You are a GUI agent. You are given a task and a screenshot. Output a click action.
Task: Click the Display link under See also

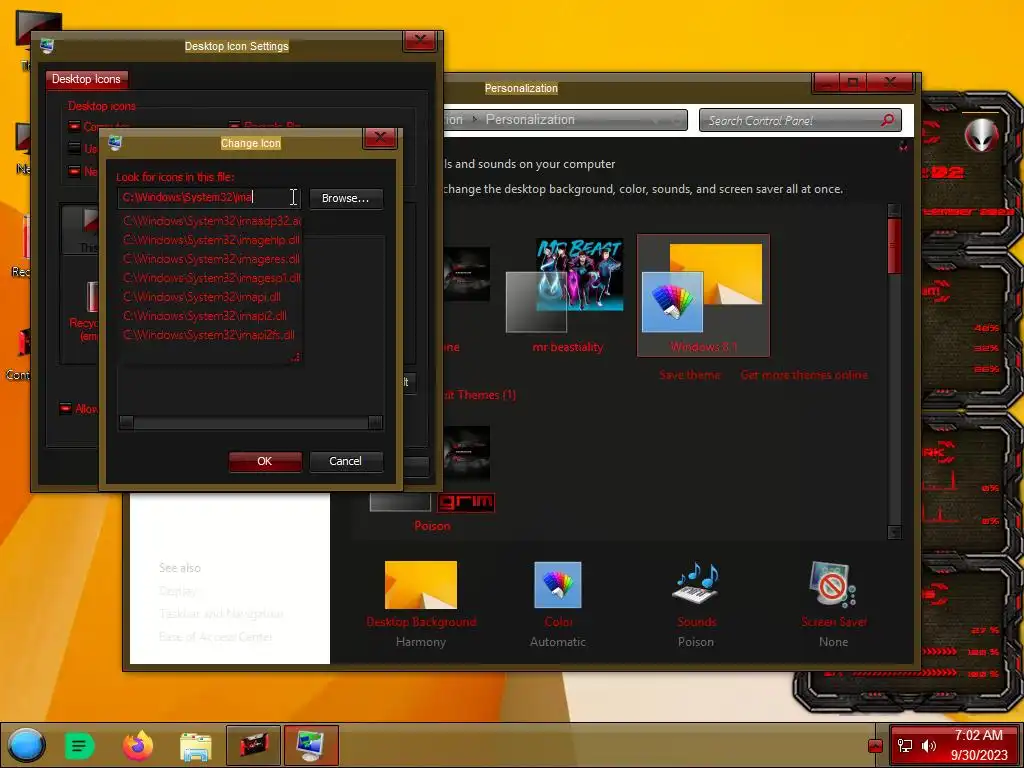178,591
